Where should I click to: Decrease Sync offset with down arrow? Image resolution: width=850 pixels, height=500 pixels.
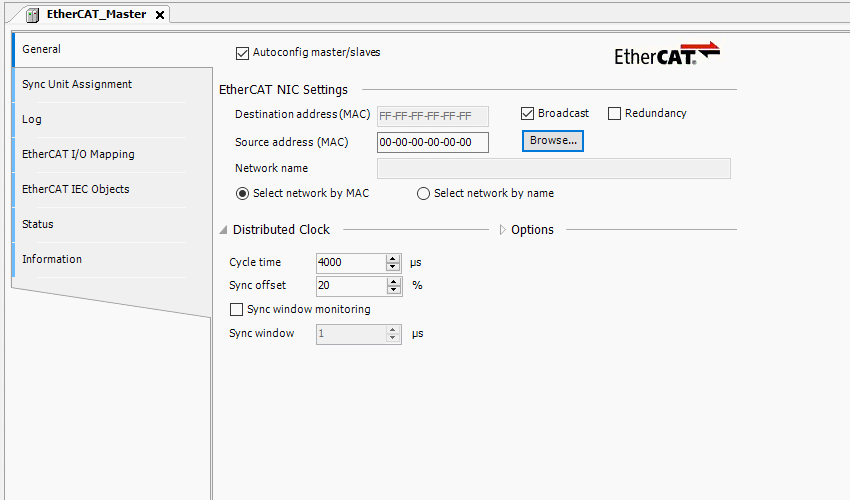pos(393,290)
